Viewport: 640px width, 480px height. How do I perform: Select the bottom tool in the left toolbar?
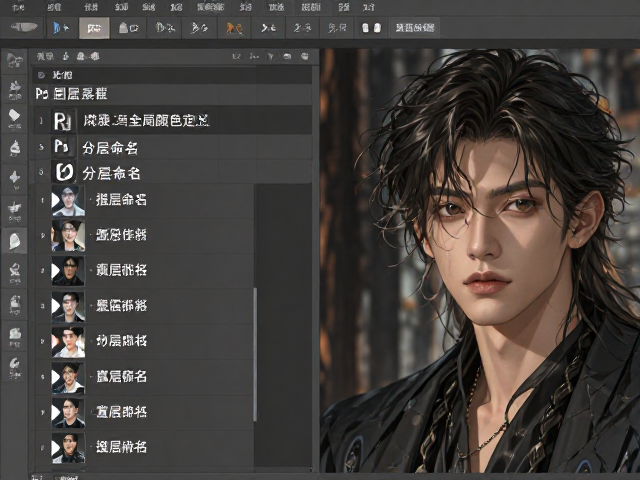point(15,367)
